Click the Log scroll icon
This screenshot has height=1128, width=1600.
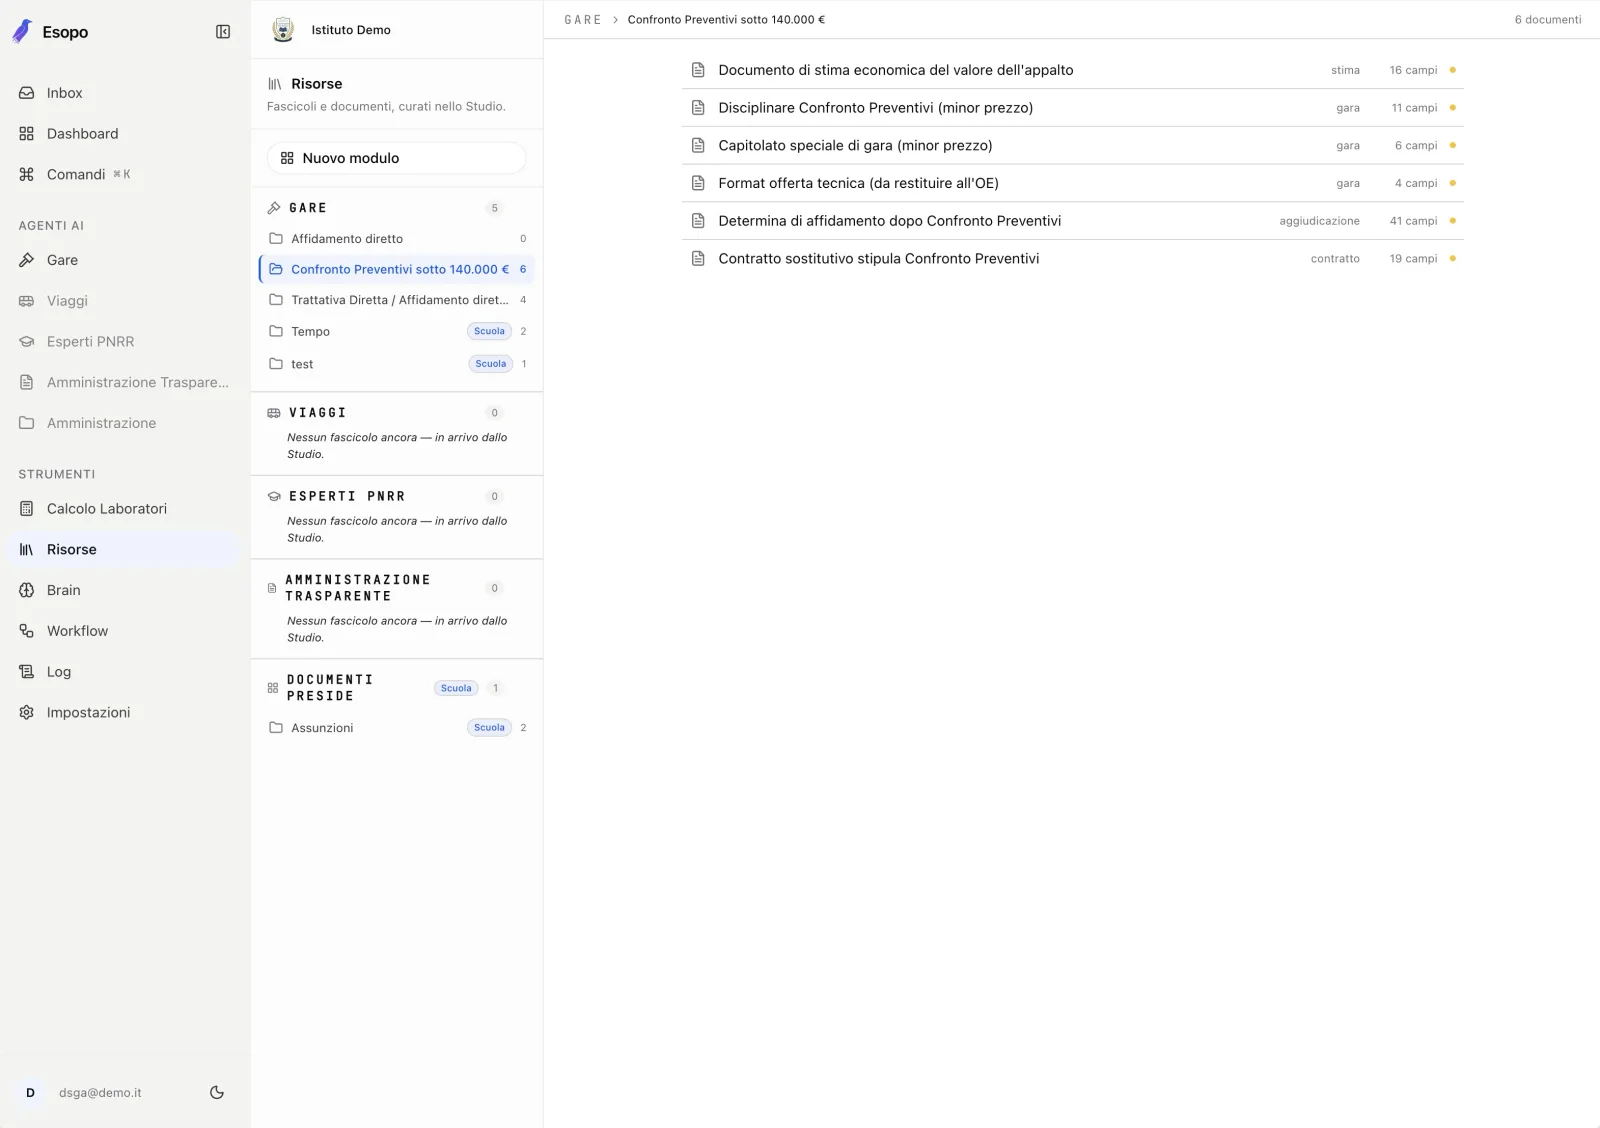27,672
